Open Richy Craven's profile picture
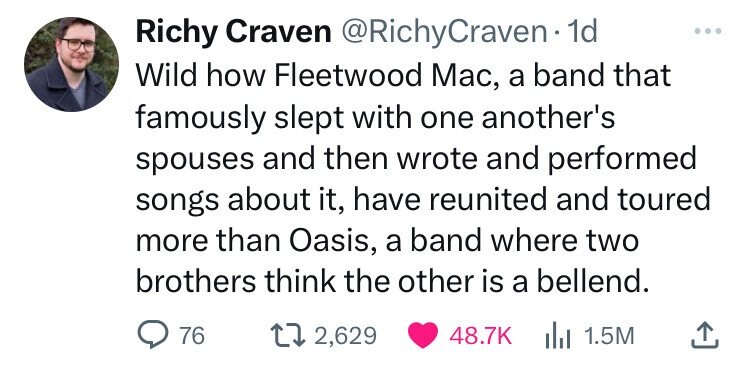Viewport: 750px width, 369px height. 72,64
